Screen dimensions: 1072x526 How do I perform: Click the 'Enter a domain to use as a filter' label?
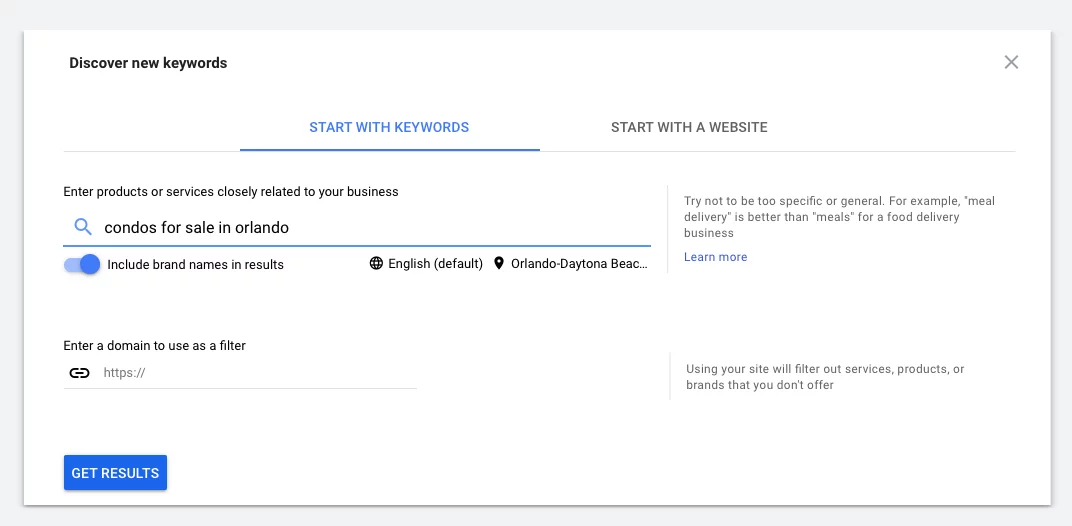[x=155, y=345]
